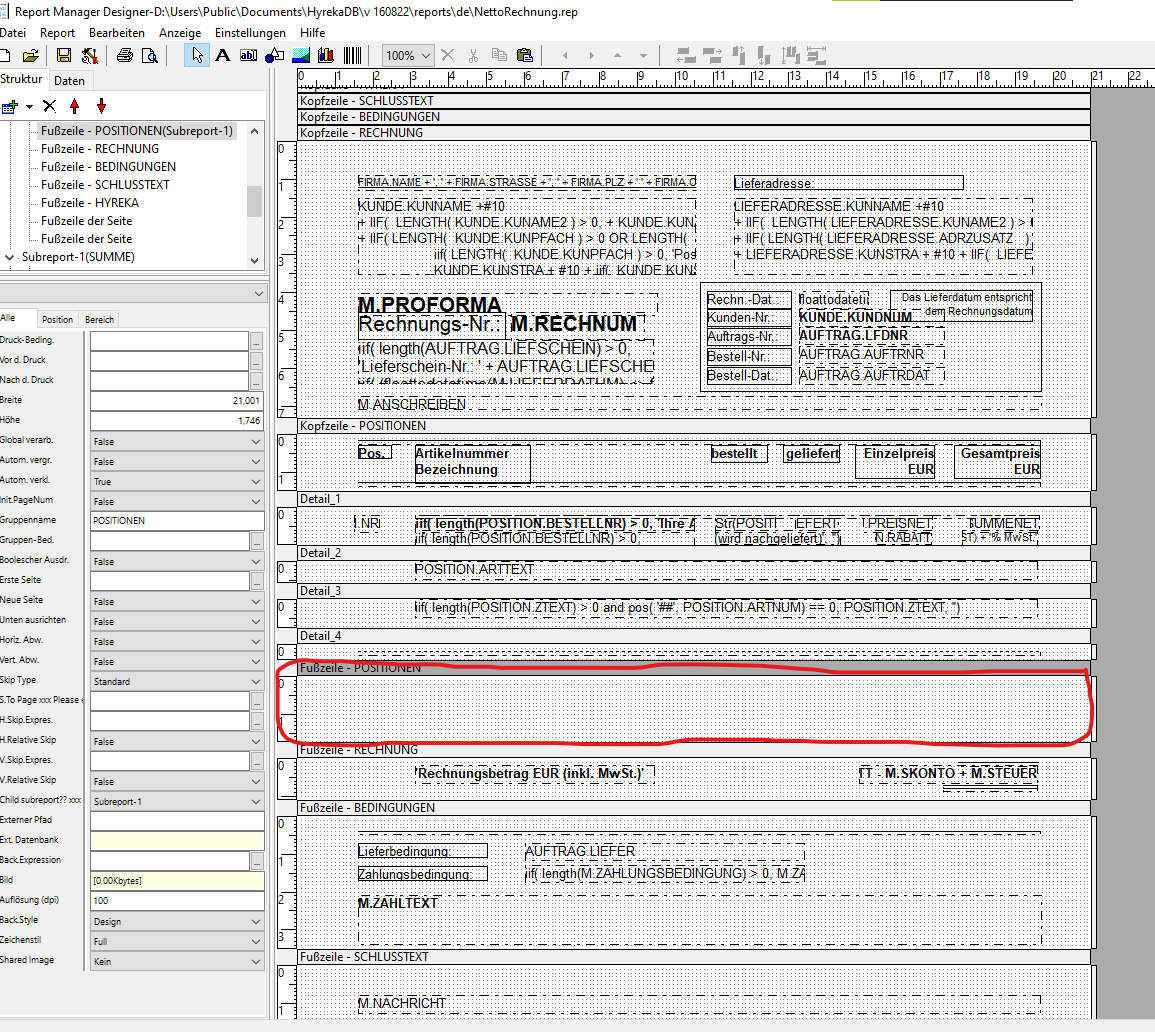
Task: Click the ellipsis button for Nach d. Druck
Action: pos(256,381)
